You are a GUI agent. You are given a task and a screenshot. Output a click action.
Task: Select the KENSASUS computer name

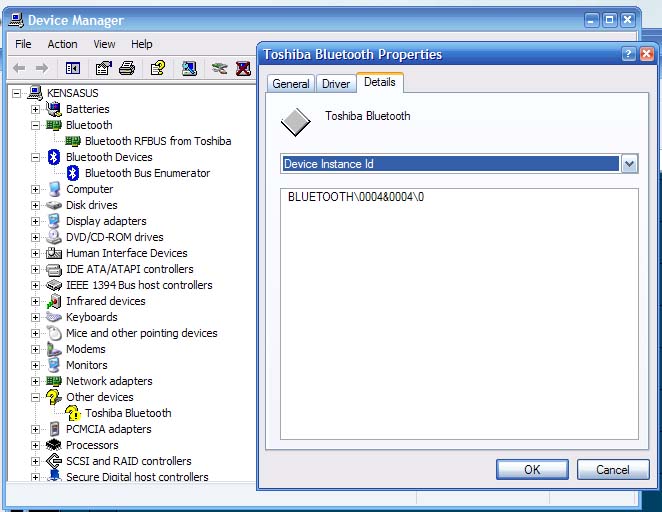73,93
